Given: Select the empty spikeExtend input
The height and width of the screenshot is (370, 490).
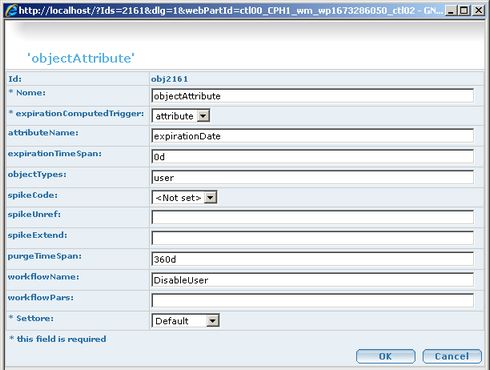Looking at the screenshot, I should pos(313,238).
